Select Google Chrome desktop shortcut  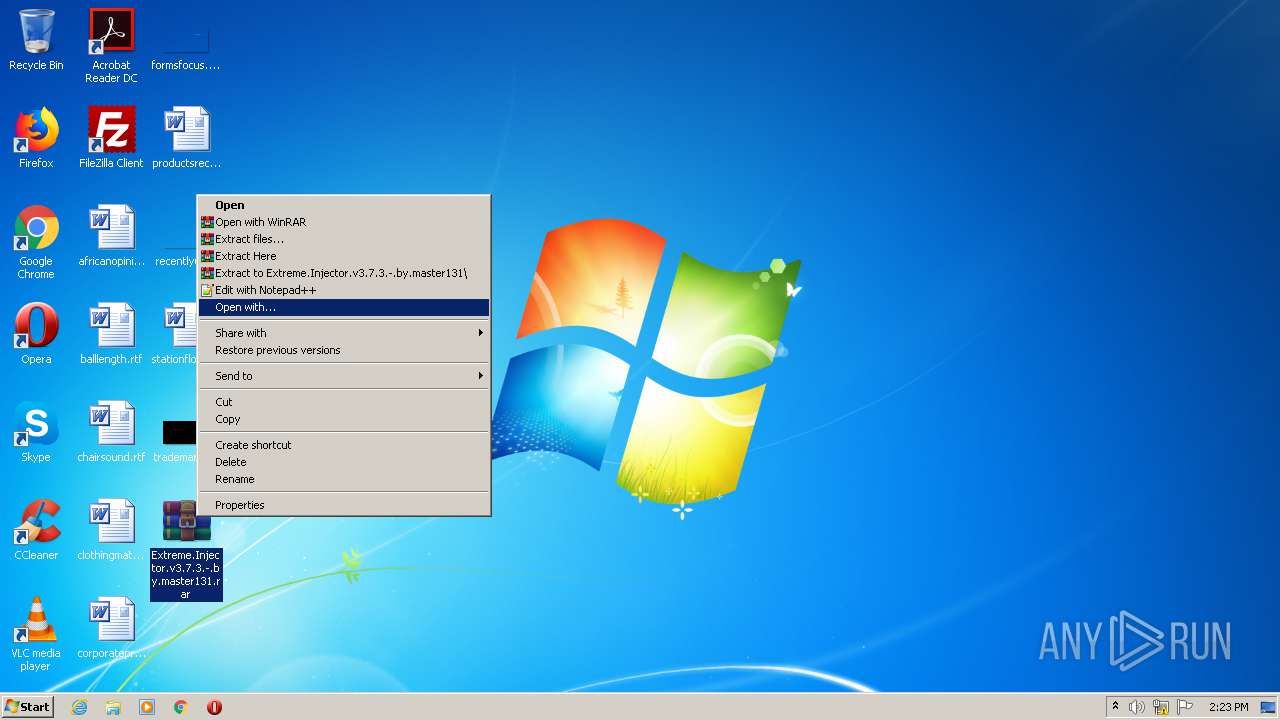tap(36, 242)
